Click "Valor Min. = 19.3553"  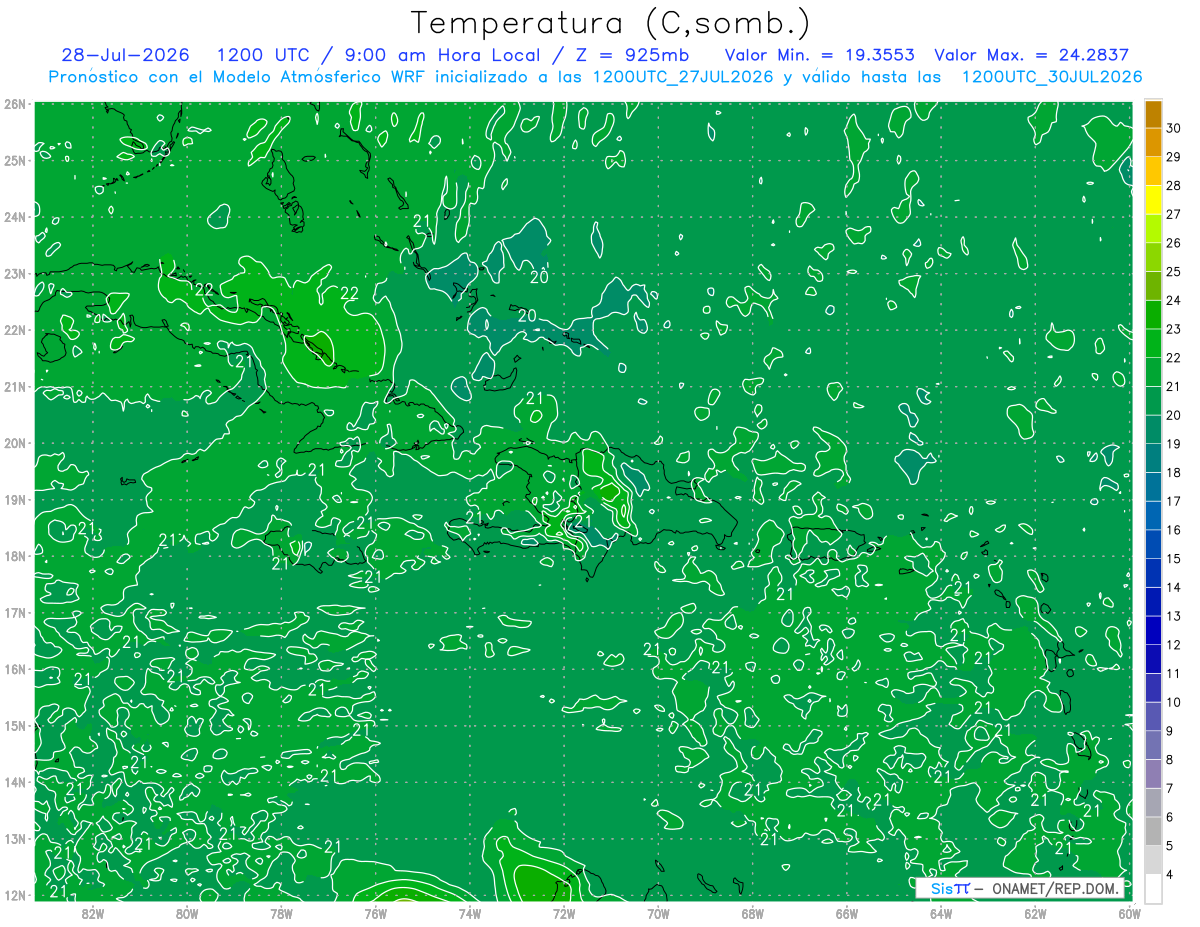point(820,55)
